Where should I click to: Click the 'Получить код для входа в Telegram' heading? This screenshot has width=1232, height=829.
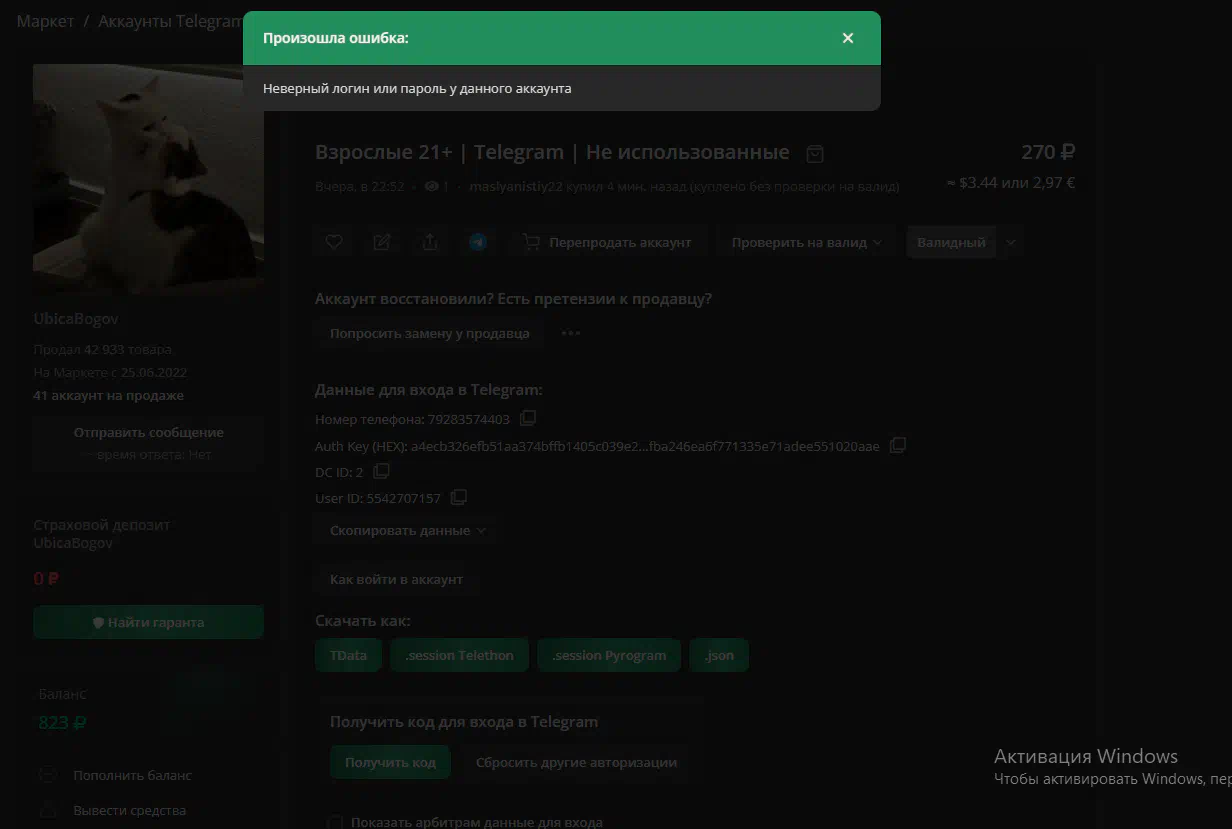click(x=464, y=721)
